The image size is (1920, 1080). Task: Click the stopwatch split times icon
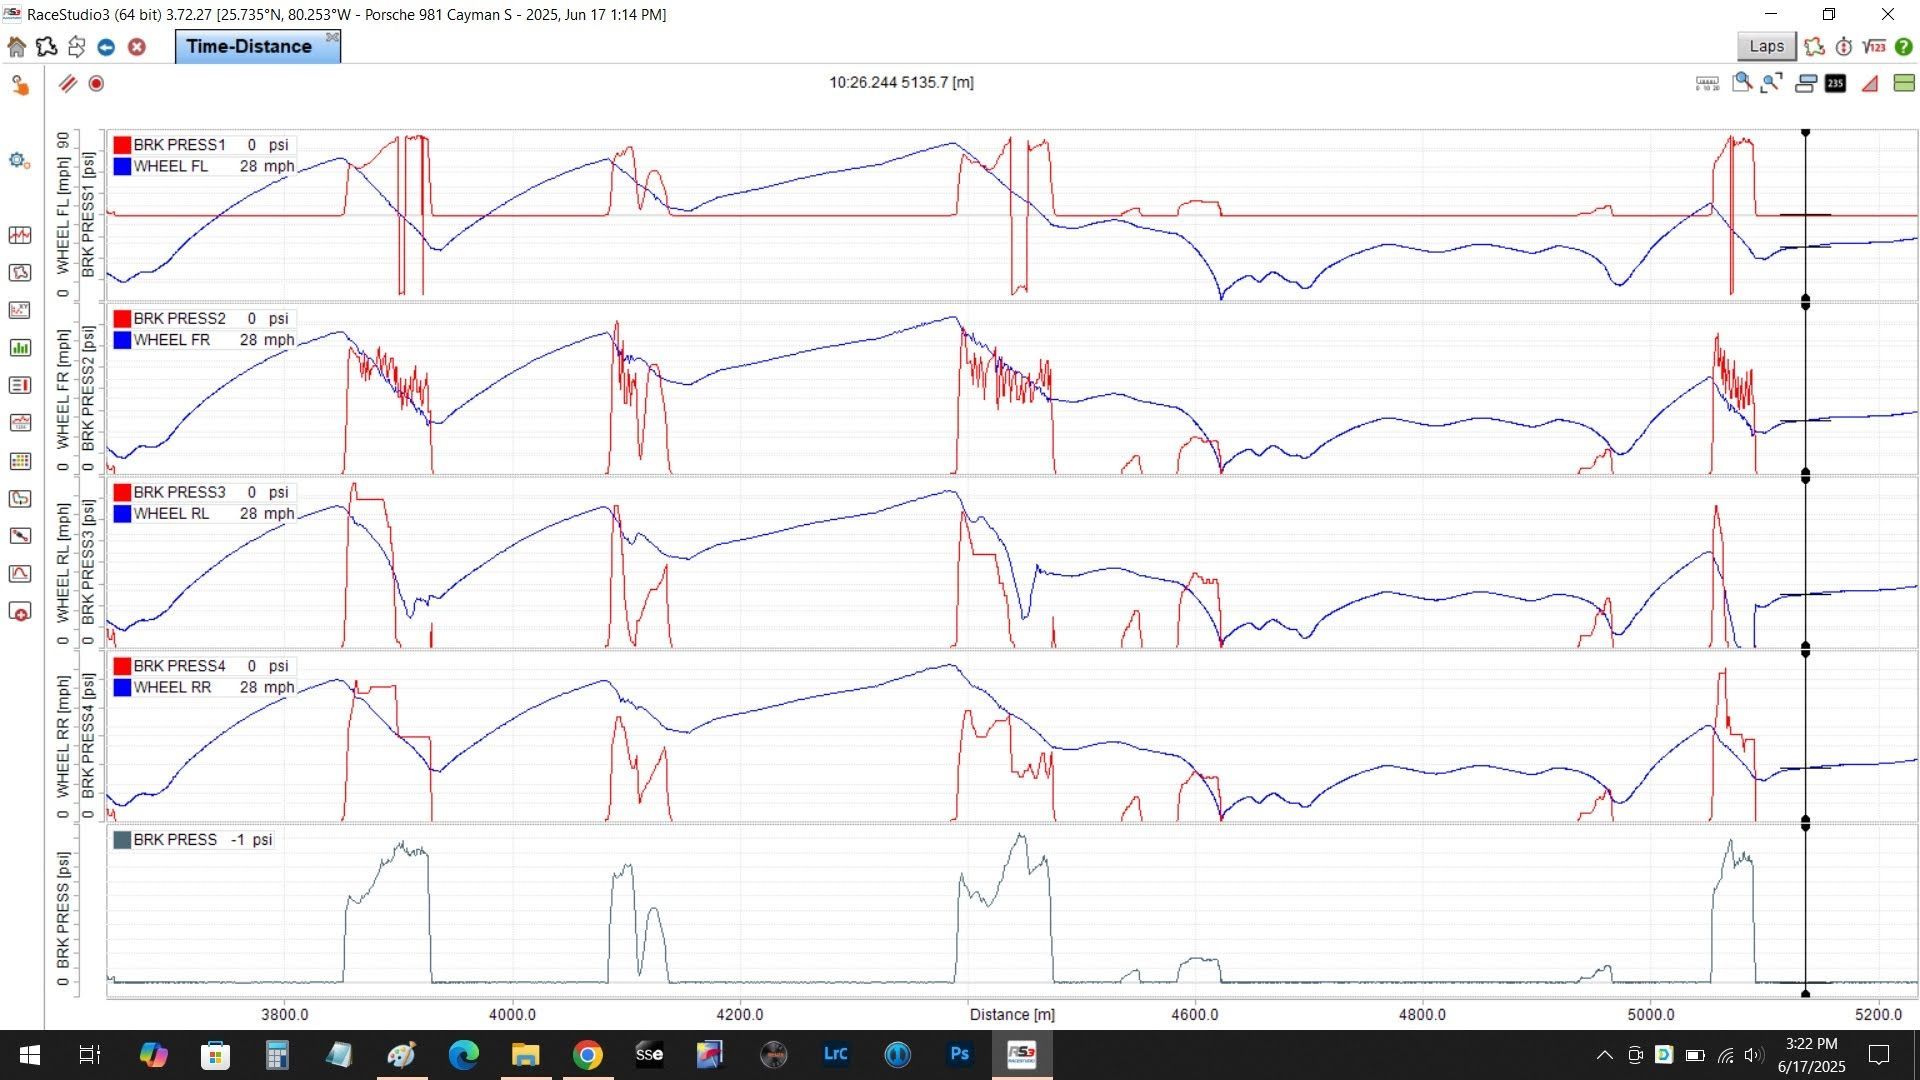coord(1844,47)
